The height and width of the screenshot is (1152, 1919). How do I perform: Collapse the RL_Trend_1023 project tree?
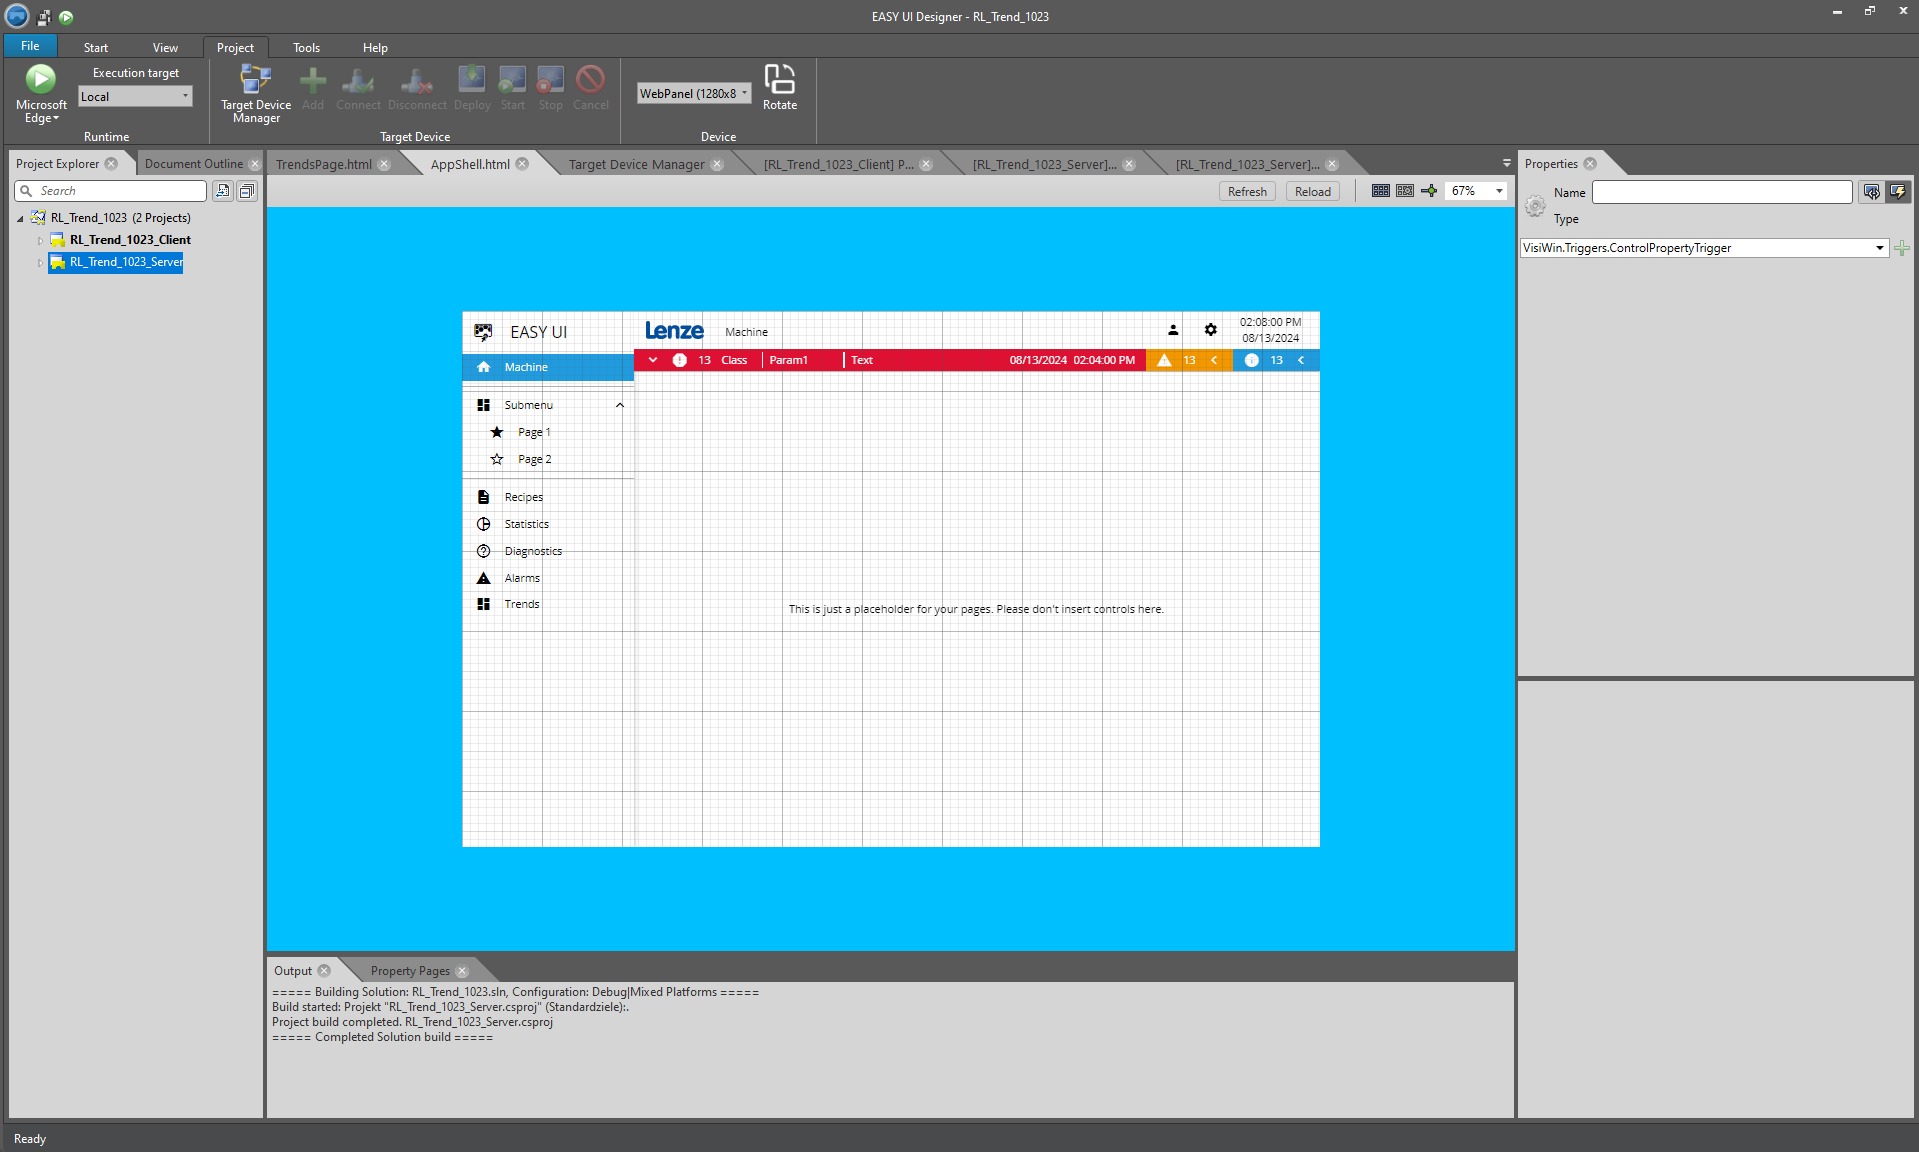tap(20, 217)
